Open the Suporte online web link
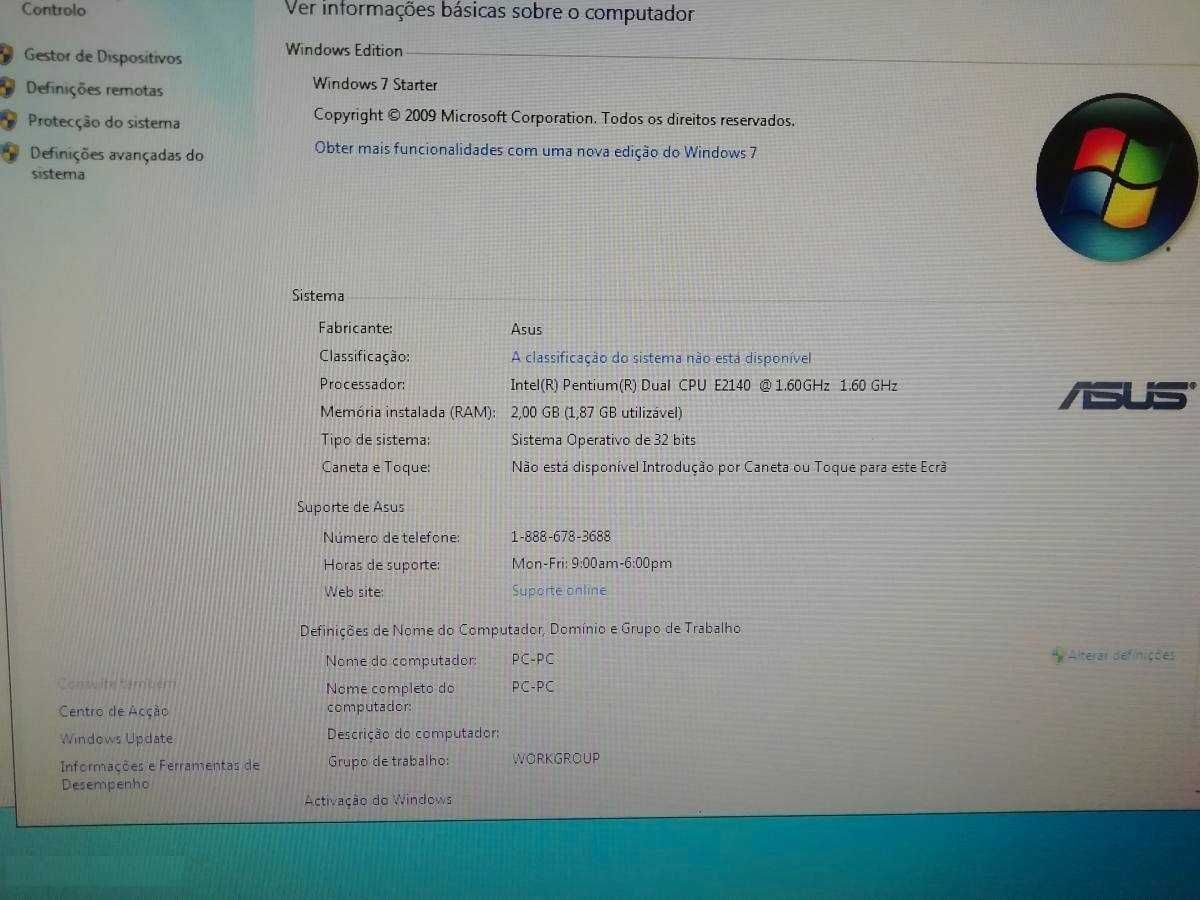This screenshot has width=1200, height=900. pos(559,590)
